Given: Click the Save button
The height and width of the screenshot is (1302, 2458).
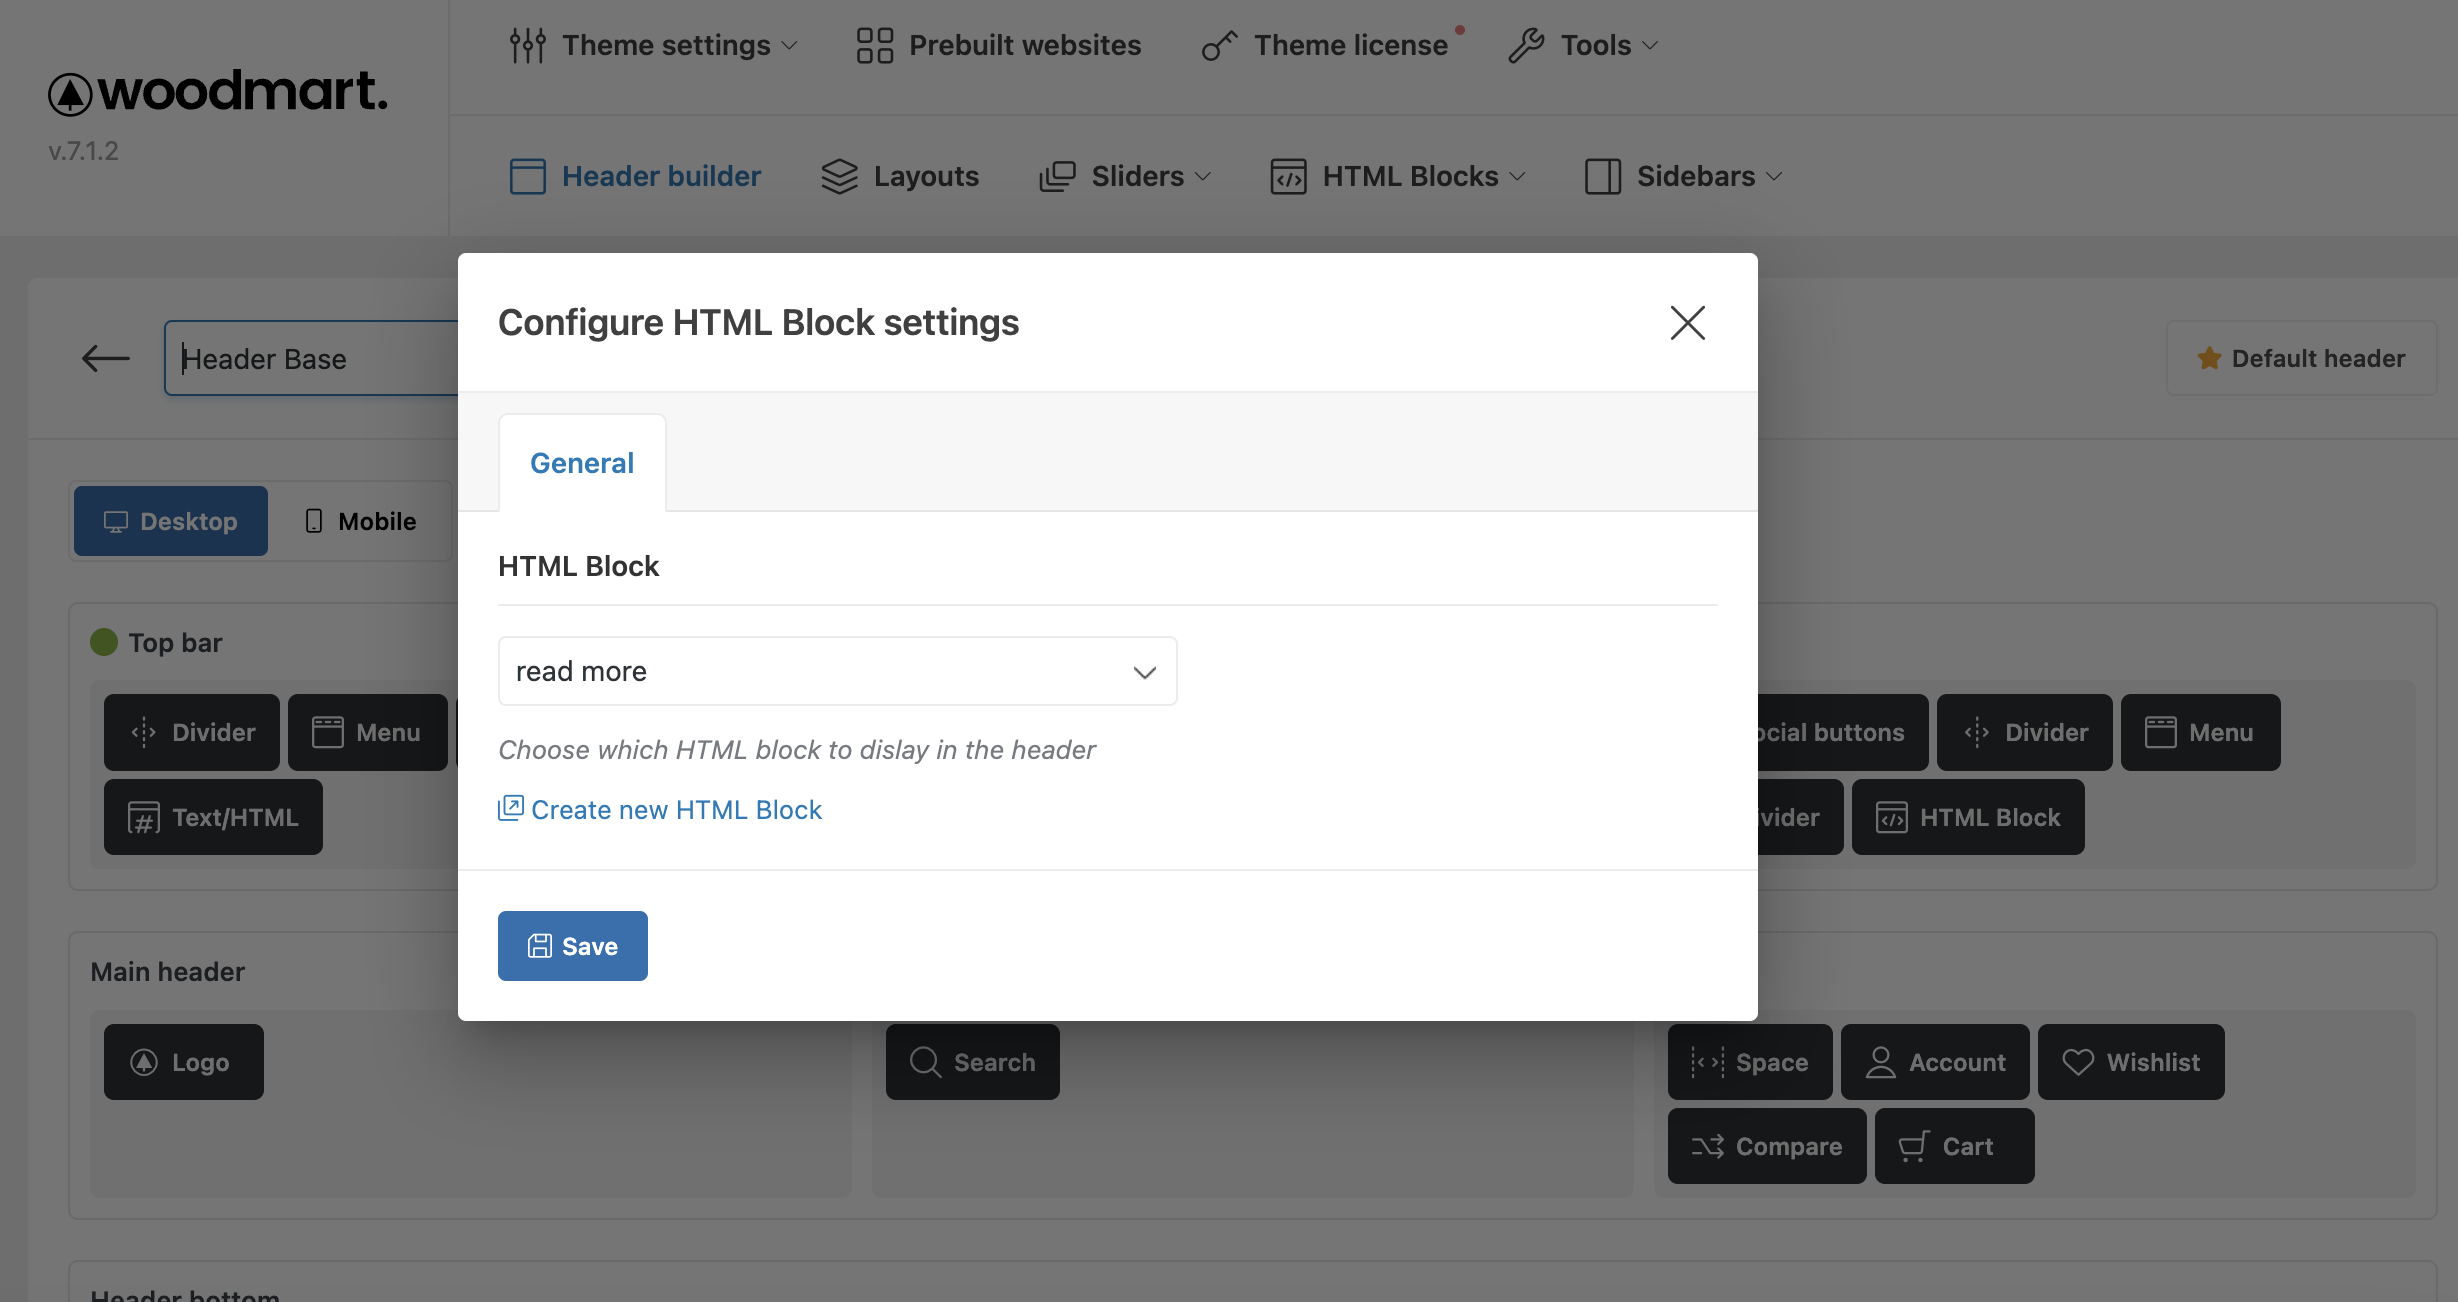Looking at the screenshot, I should 573,946.
